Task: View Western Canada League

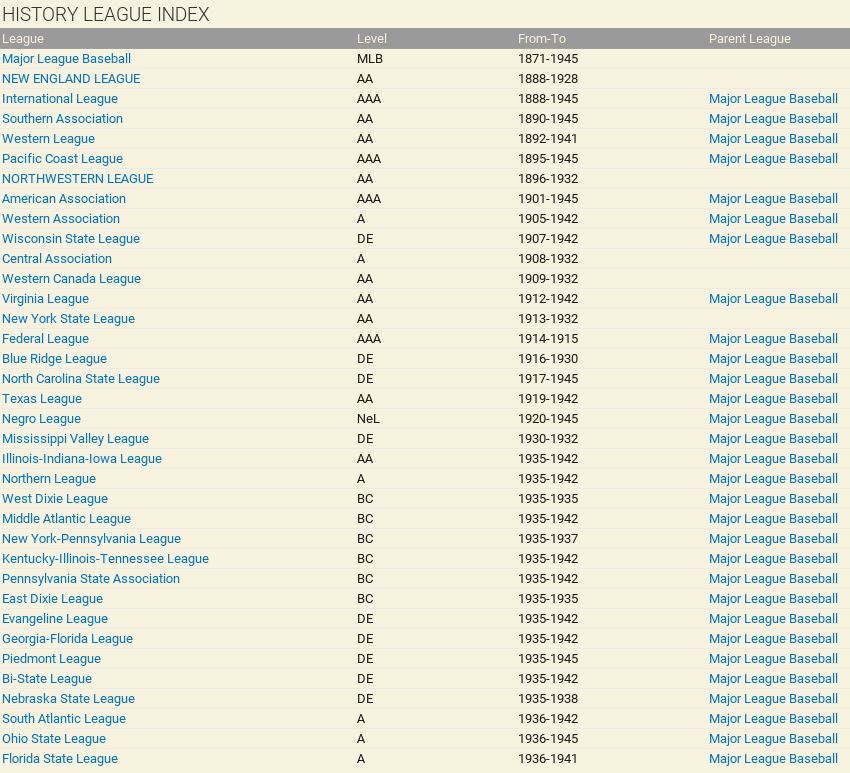Action: click(72, 279)
